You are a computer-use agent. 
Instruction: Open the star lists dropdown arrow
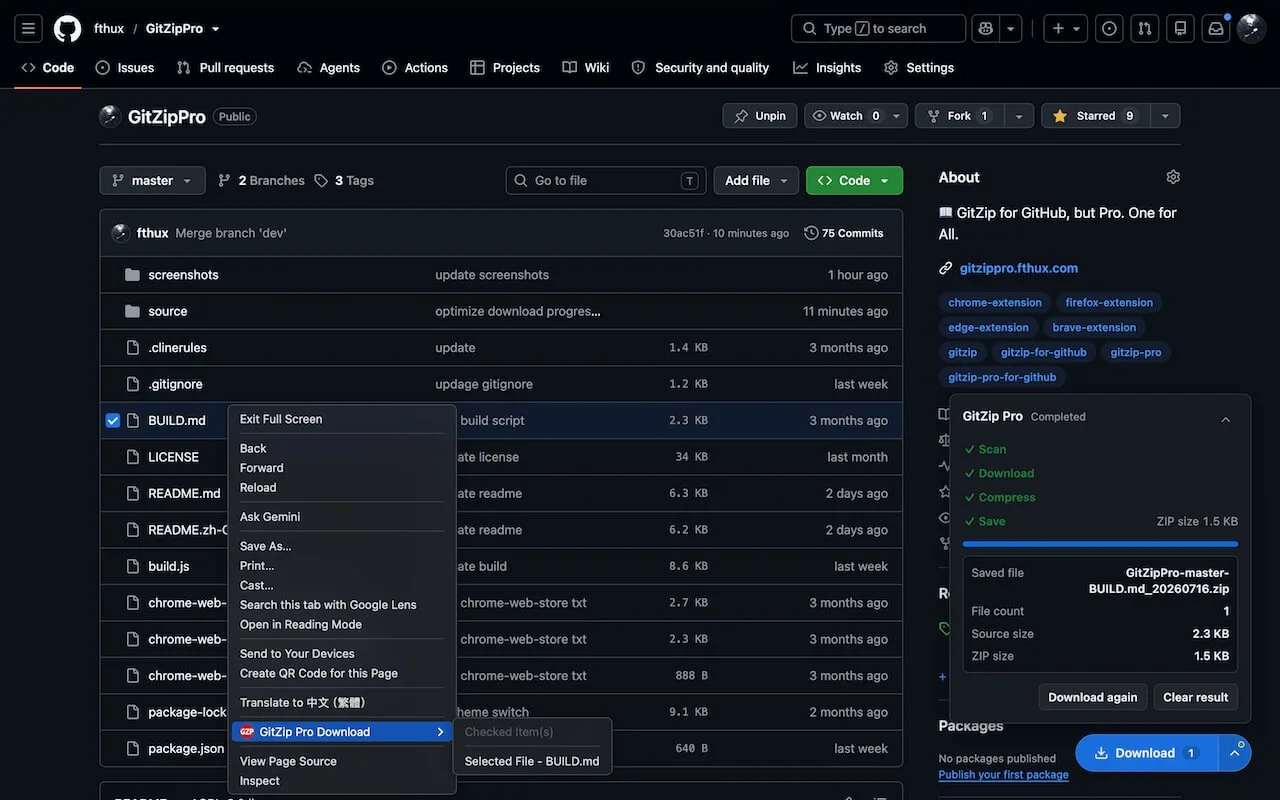[1164, 116]
